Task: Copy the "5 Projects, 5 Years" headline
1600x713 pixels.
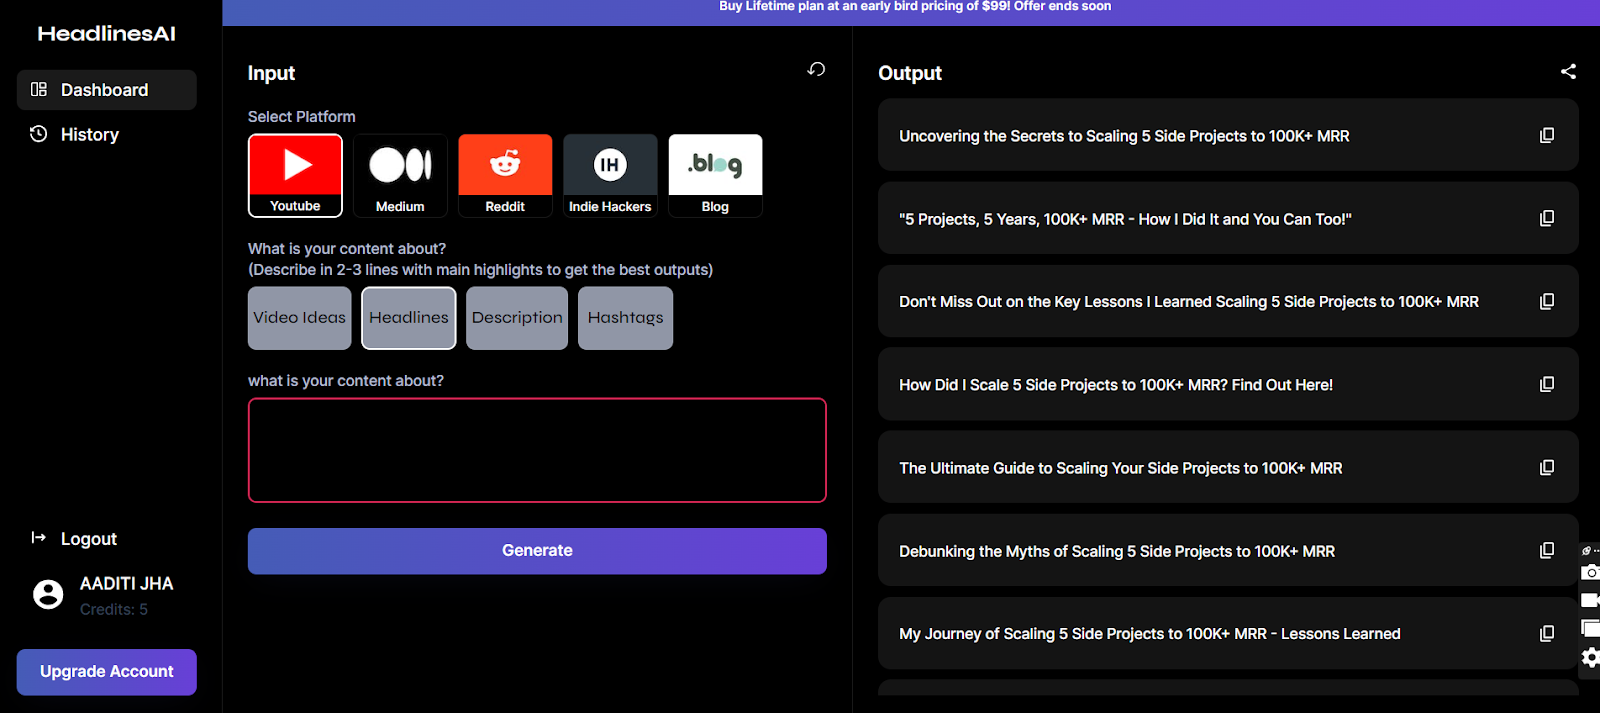Action: point(1547,218)
